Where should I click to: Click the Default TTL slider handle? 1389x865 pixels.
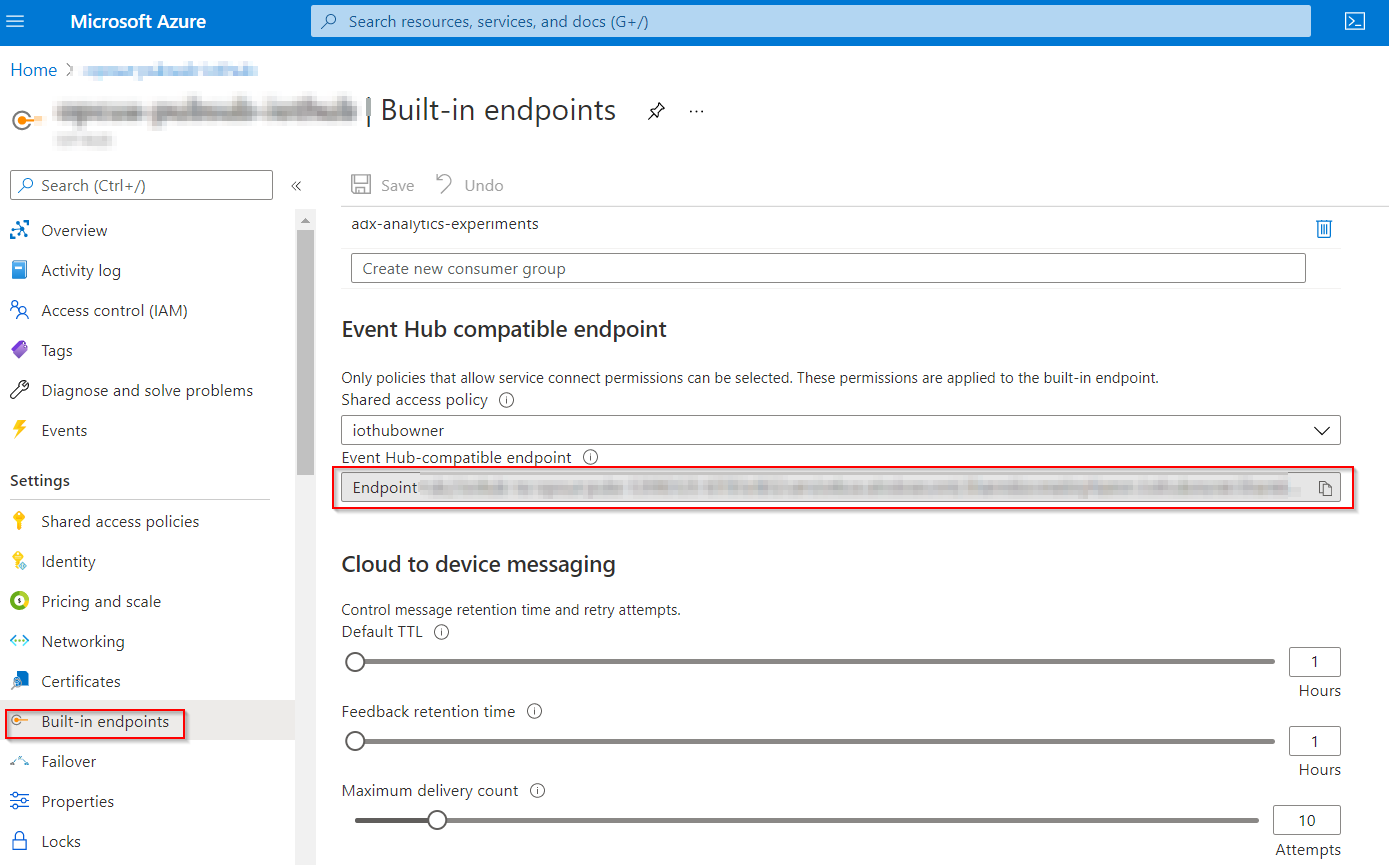click(x=355, y=661)
